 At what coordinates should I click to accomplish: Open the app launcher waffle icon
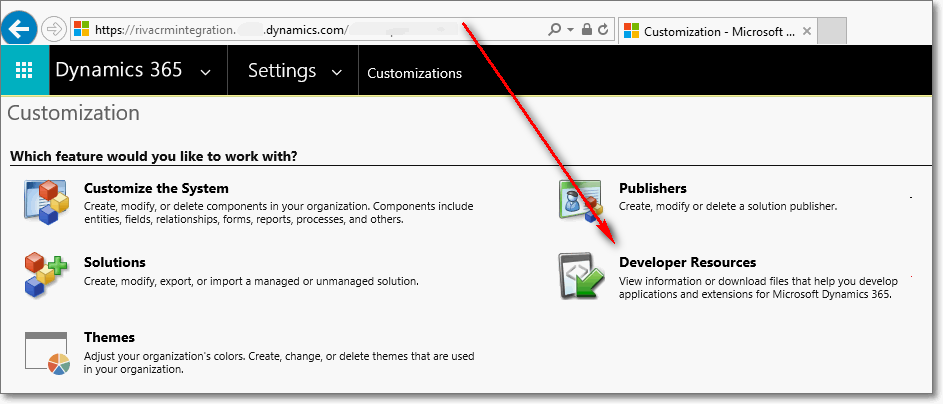24,70
